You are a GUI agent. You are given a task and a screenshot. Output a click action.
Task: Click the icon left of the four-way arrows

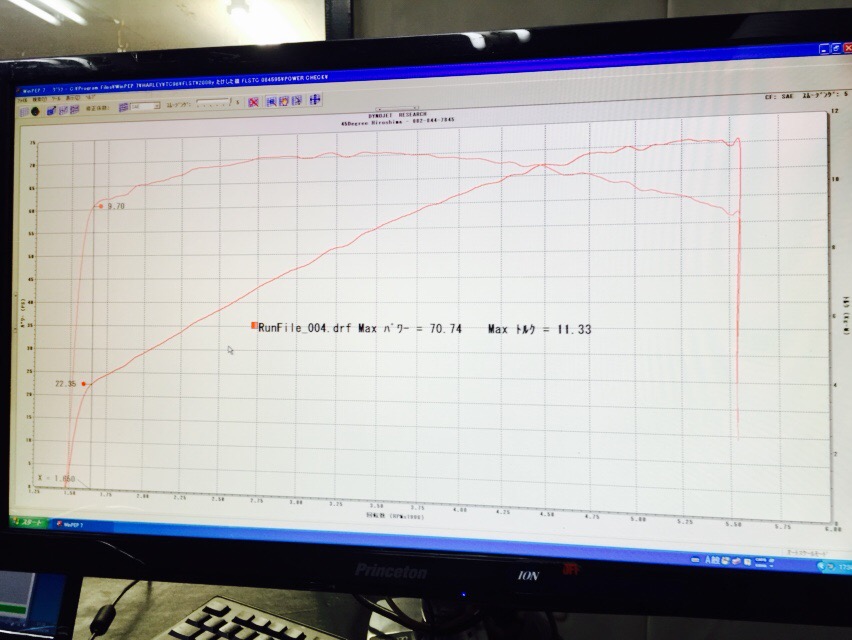pos(297,101)
